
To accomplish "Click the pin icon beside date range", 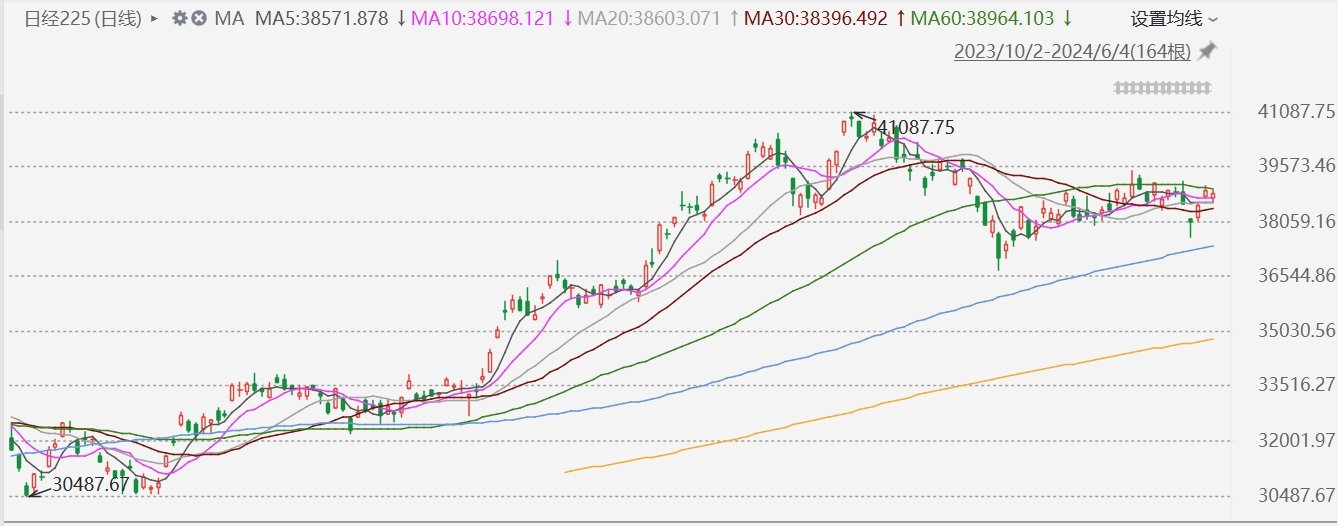I will click(x=1207, y=50).
